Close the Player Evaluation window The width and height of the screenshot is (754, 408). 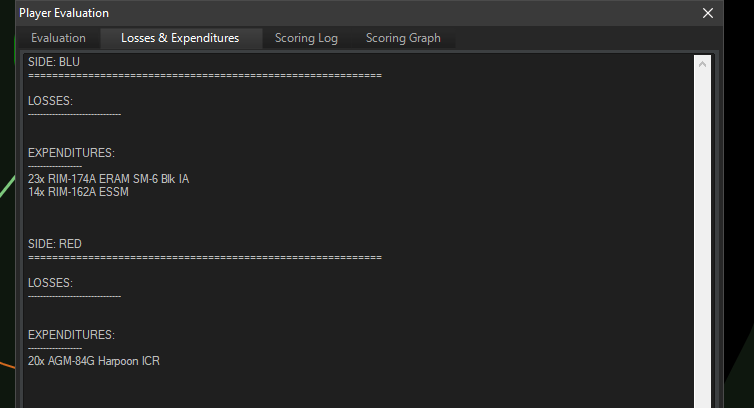(708, 13)
